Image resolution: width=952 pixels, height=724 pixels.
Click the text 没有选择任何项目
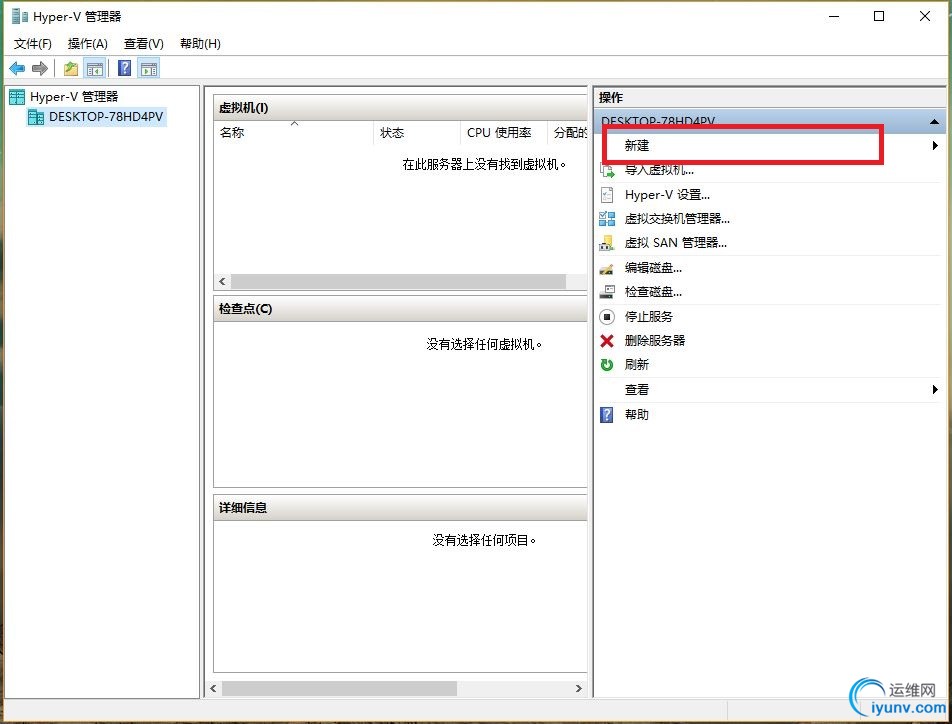(x=484, y=540)
